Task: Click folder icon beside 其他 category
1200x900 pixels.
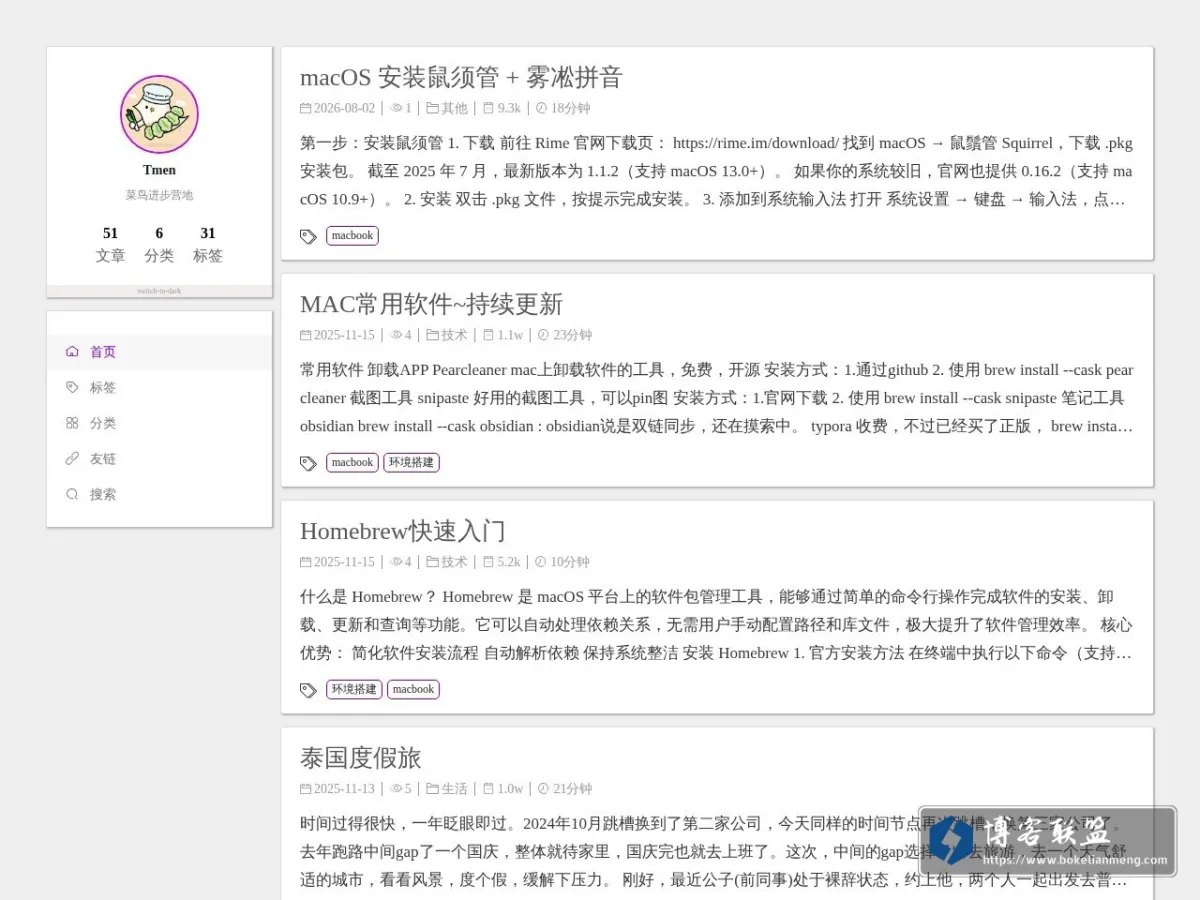Action: (433, 108)
